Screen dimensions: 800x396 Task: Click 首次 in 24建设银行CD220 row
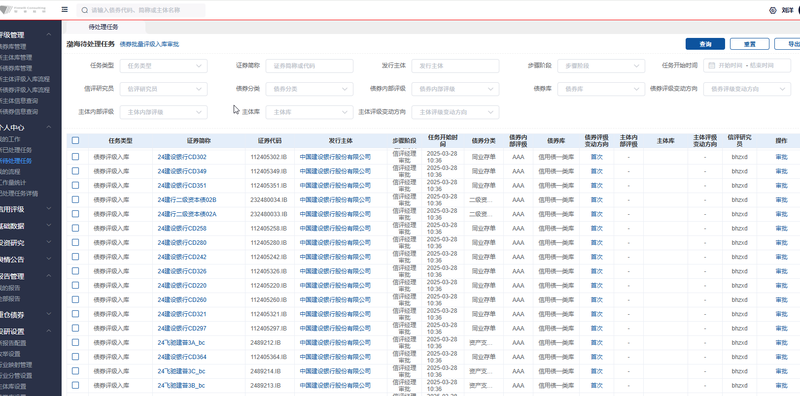point(596,286)
